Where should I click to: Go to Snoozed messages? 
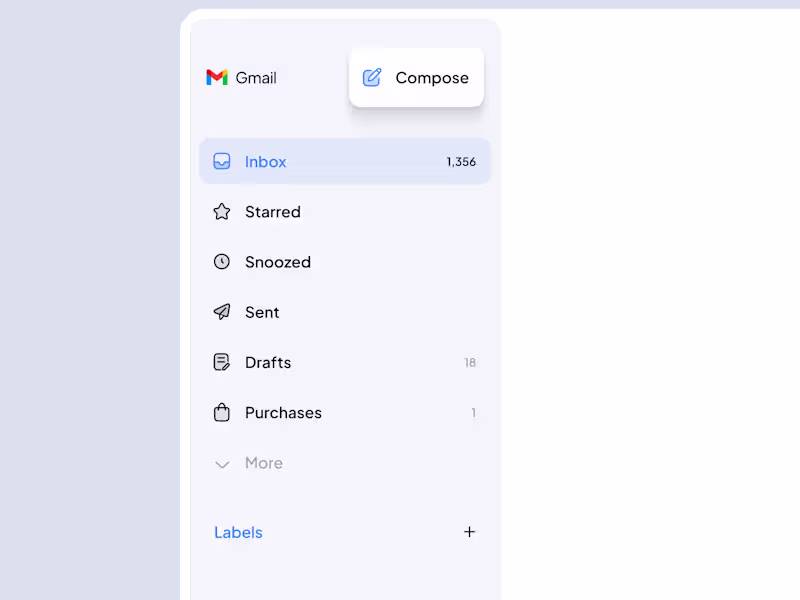(x=278, y=262)
